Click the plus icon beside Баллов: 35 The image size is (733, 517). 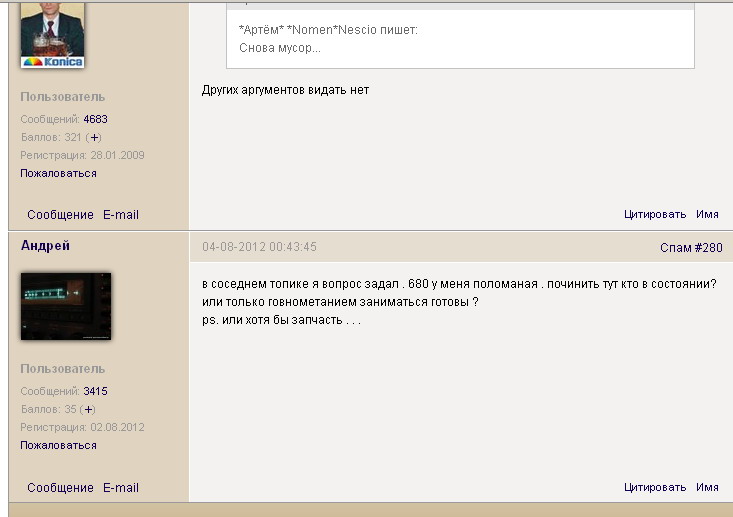88,409
